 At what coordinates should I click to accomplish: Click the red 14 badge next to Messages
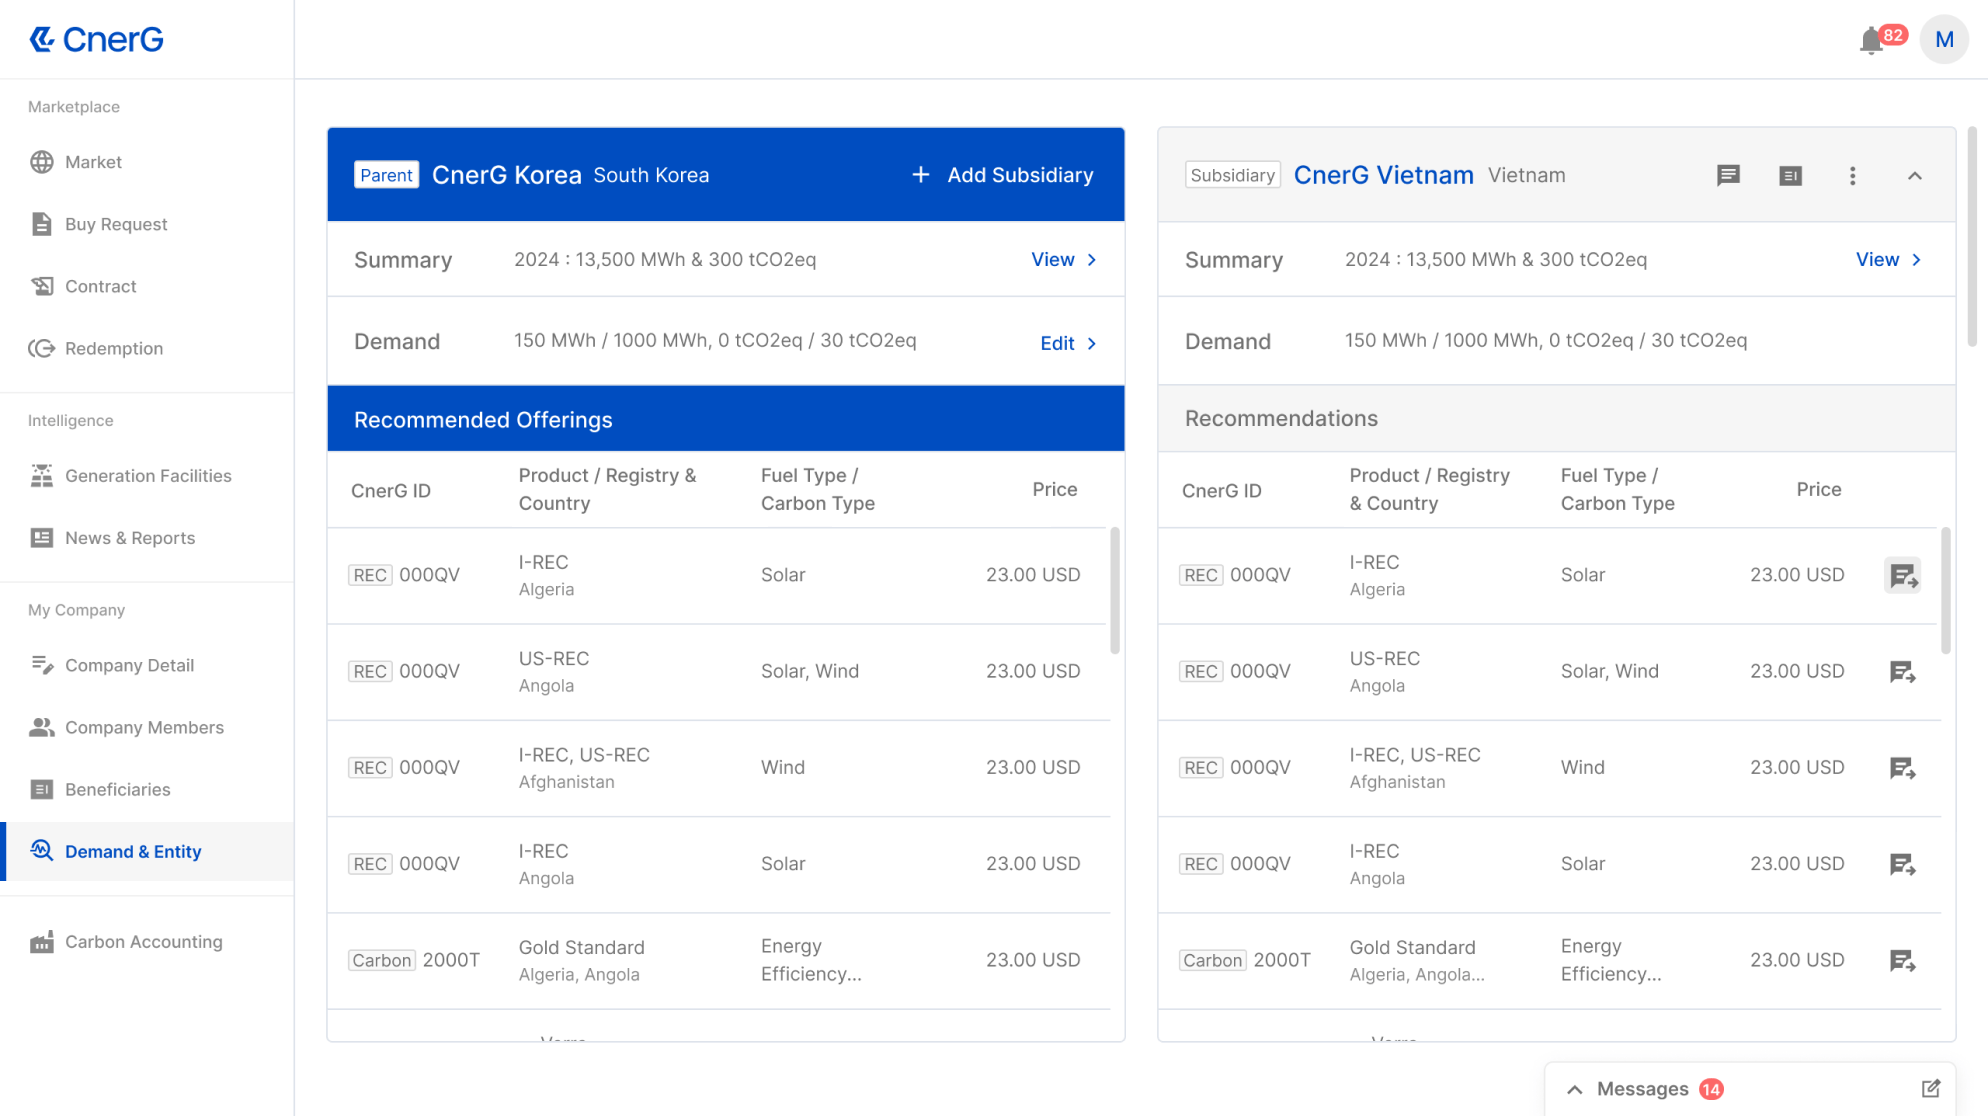(1711, 1089)
